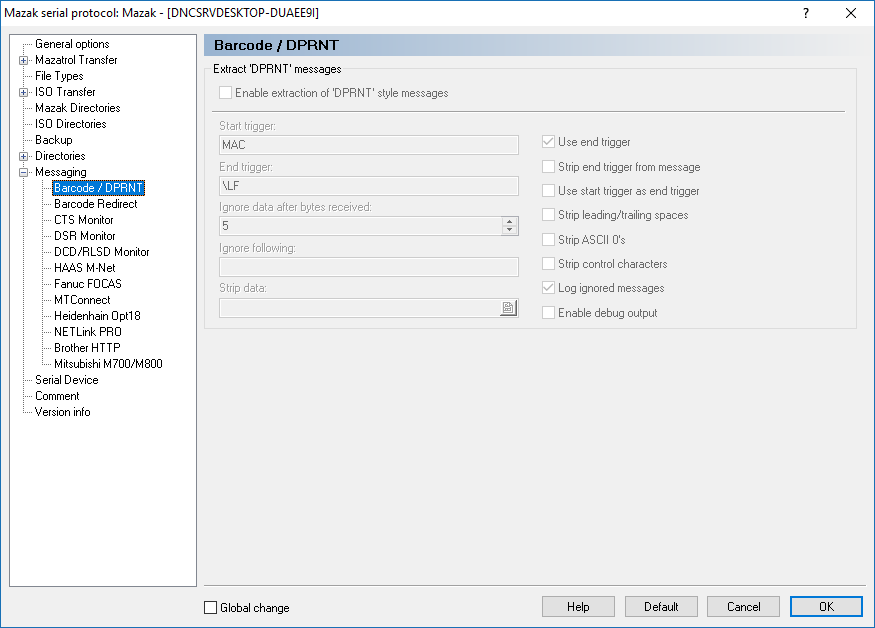
Task: Enable extraction of DPRNT style messages
Action: pos(226,93)
